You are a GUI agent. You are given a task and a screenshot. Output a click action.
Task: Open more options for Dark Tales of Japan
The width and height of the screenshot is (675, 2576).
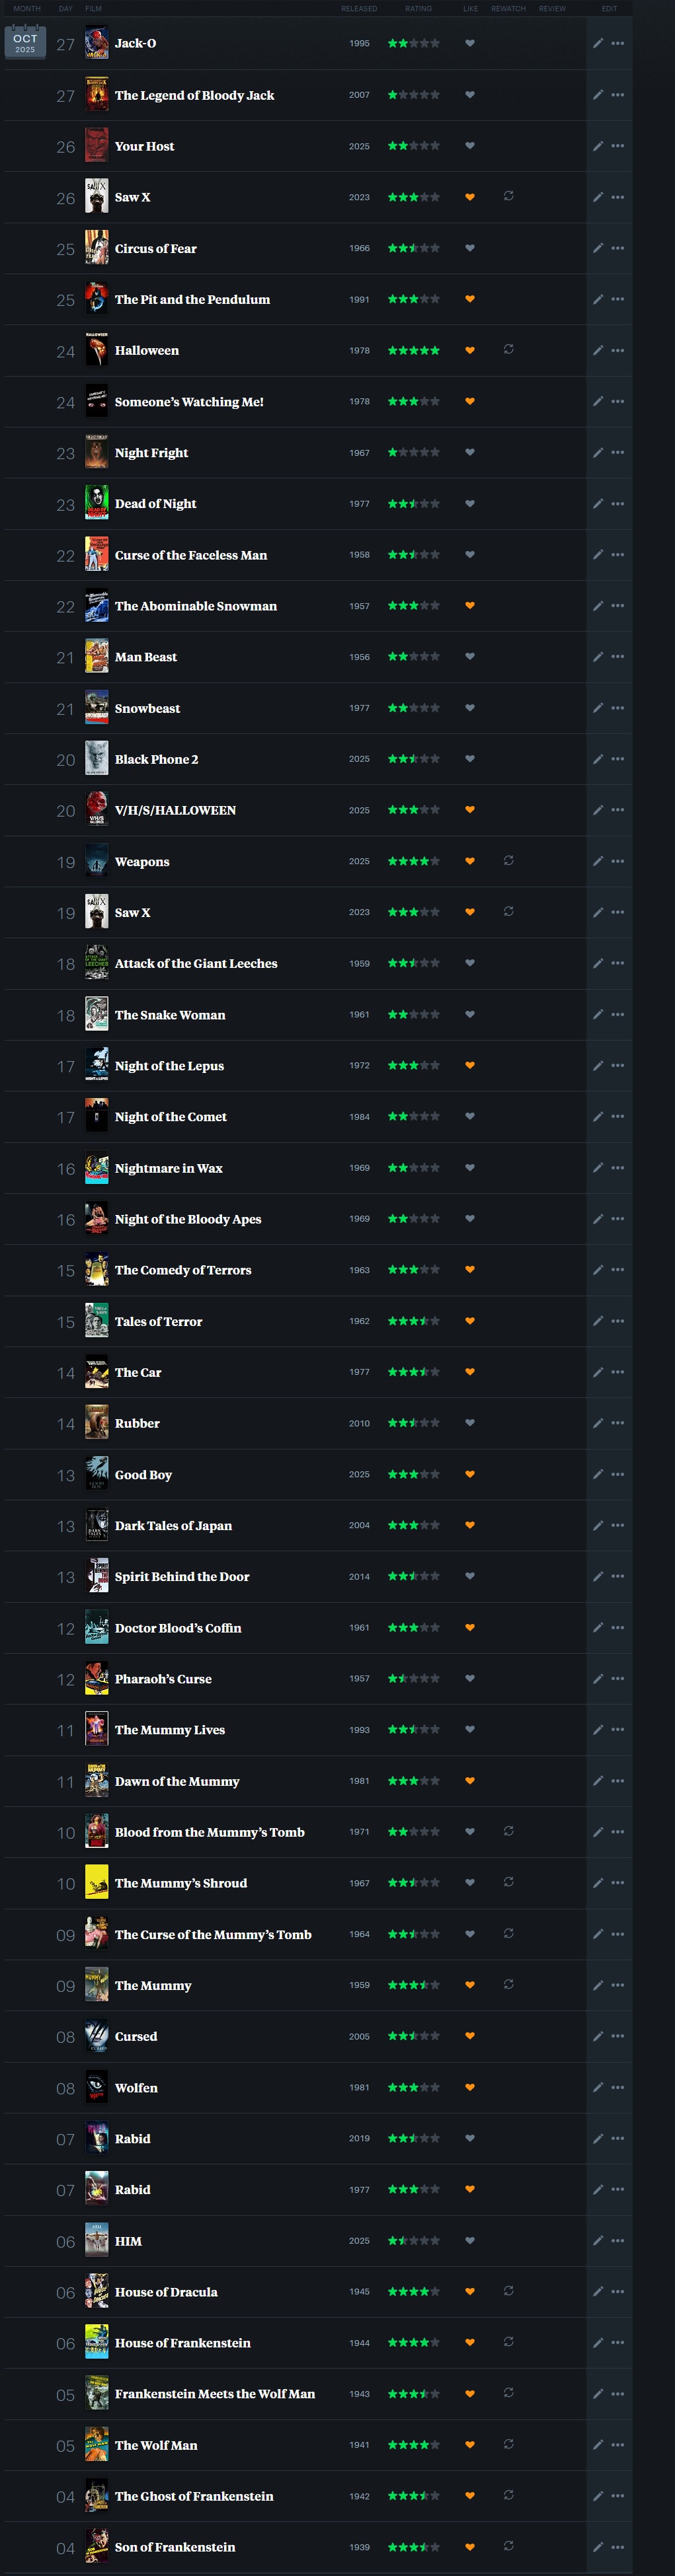click(x=618, y=1526)
